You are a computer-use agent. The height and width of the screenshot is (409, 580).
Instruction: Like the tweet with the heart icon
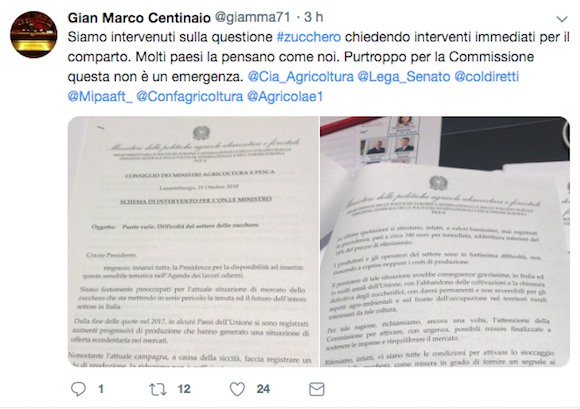coord(237,389)
